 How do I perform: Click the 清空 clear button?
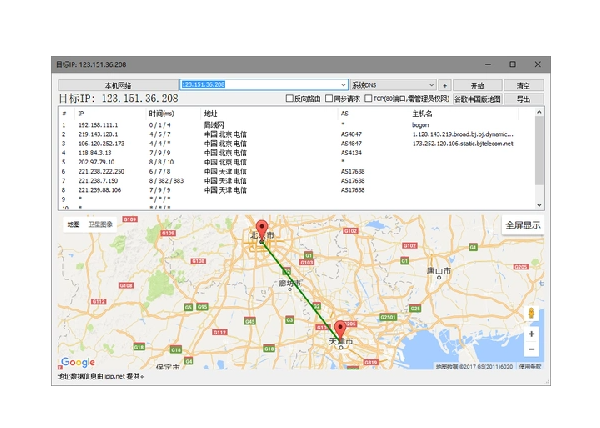point(523,85)
